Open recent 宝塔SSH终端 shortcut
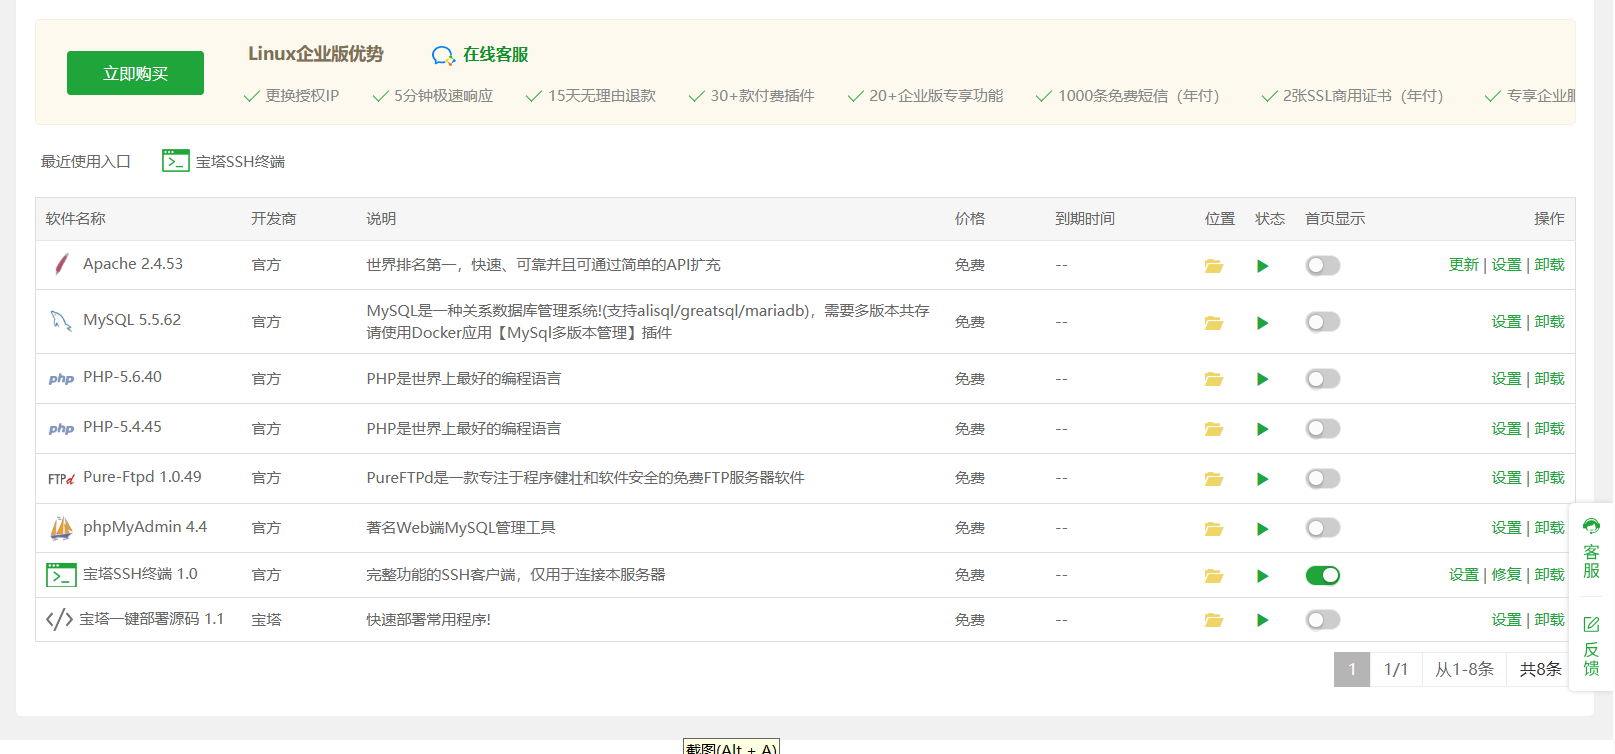Screen dimensions: 1615x754 pyautogui.click(x=224, y=161)
